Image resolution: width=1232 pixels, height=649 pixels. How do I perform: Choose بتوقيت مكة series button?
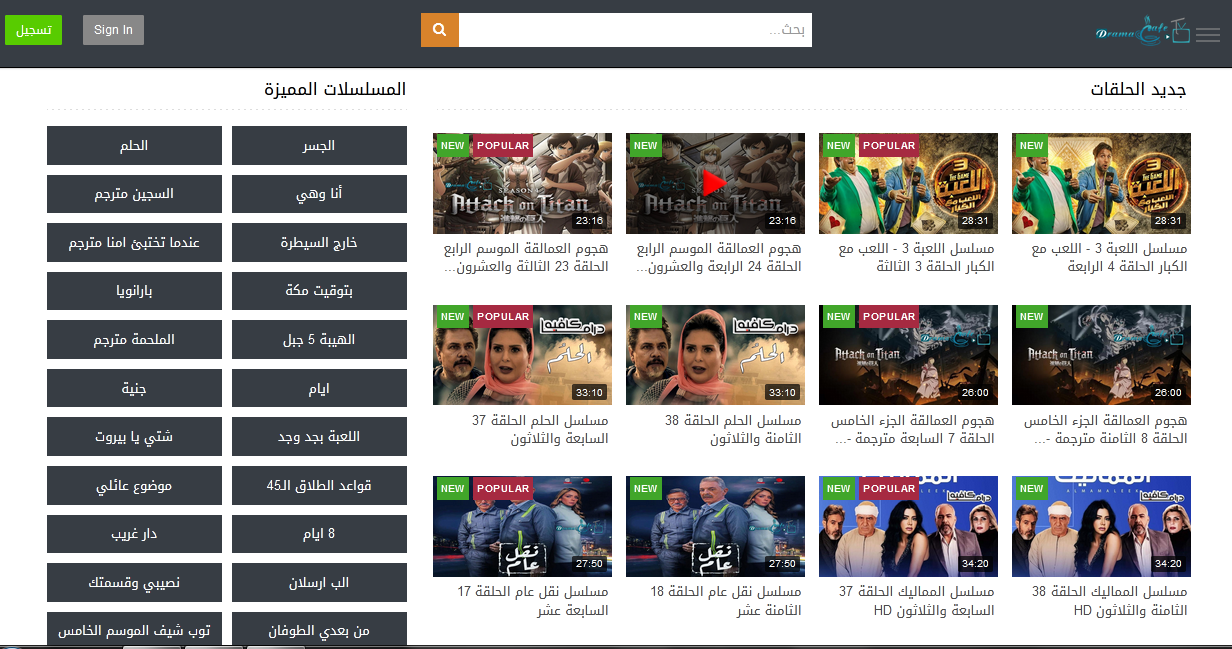point(319,291)
